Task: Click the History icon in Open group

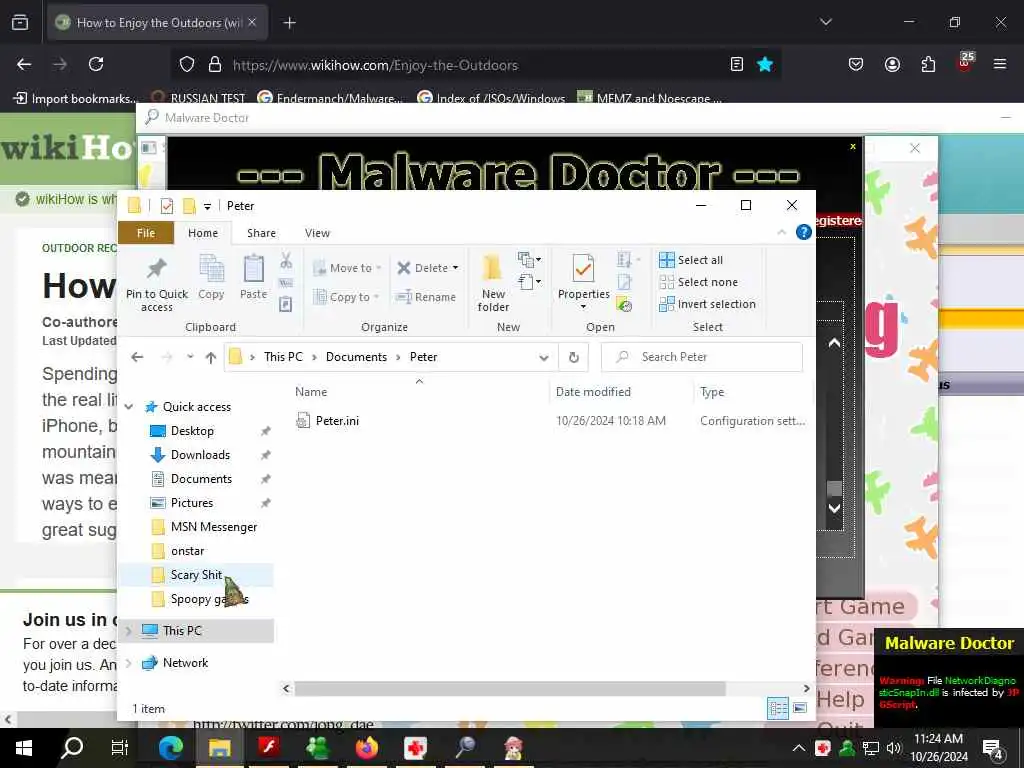Action: pos(624,304)
